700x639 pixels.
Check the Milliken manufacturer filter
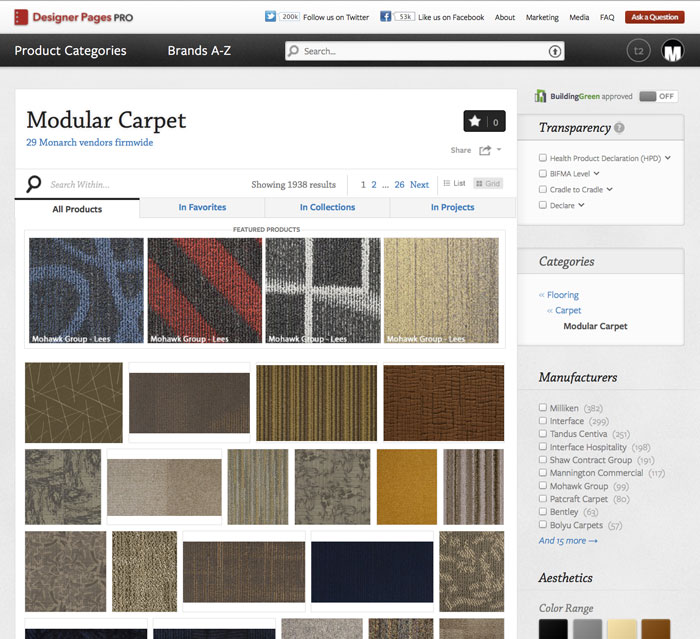543,407
